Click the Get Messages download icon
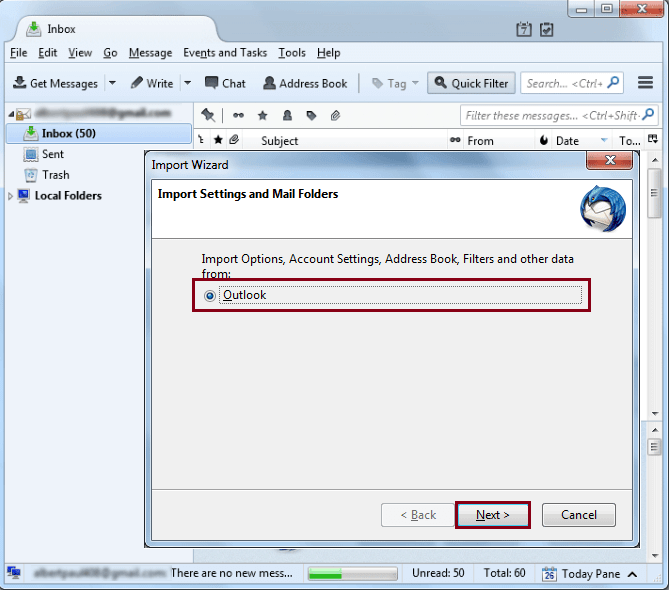Screen dimensions: 669x590 coord(19,83)
